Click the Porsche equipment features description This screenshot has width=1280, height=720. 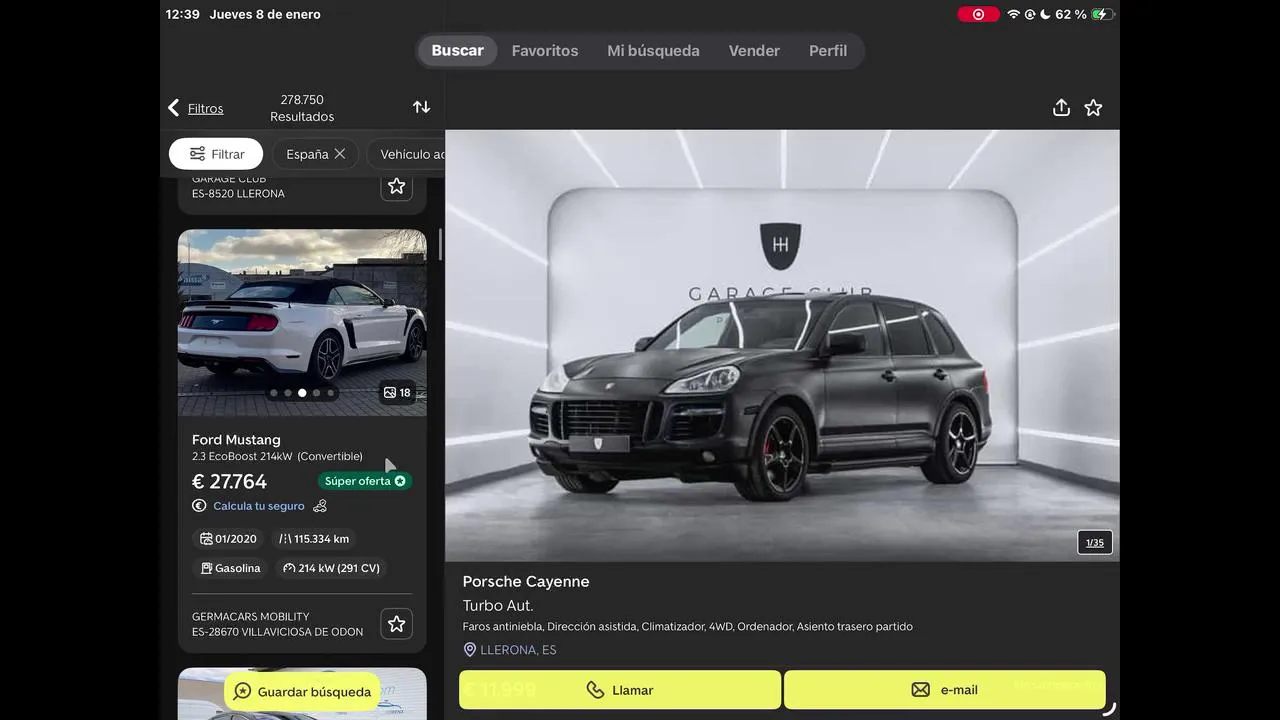coord(688,627)
